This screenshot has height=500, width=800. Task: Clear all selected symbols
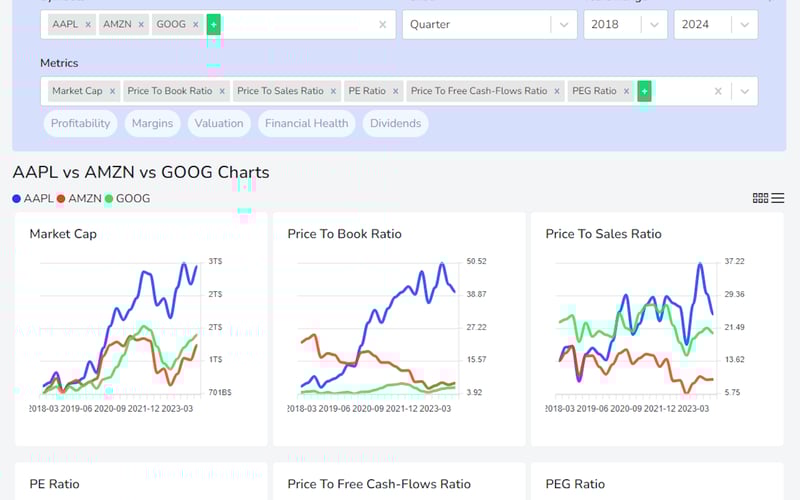382,24
